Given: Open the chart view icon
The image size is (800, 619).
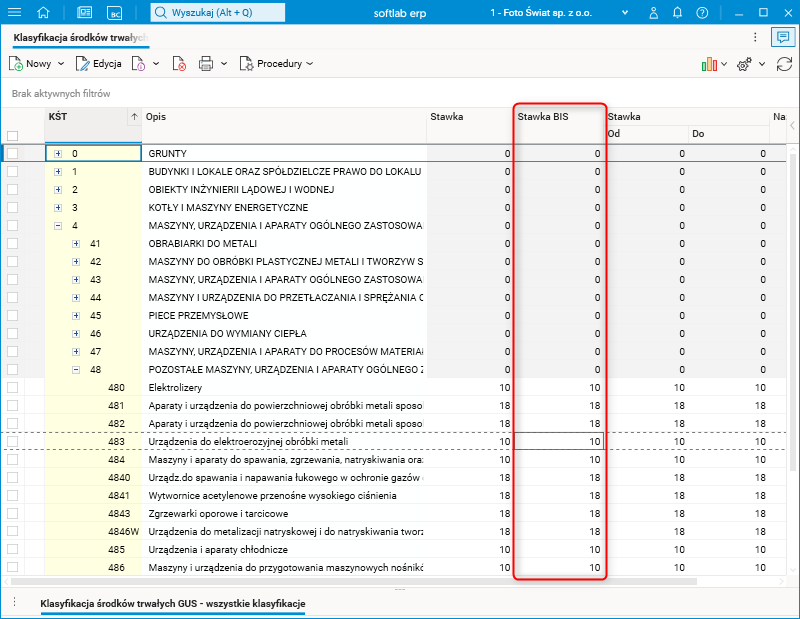Looking at the screenshot, I should [709, 64].
